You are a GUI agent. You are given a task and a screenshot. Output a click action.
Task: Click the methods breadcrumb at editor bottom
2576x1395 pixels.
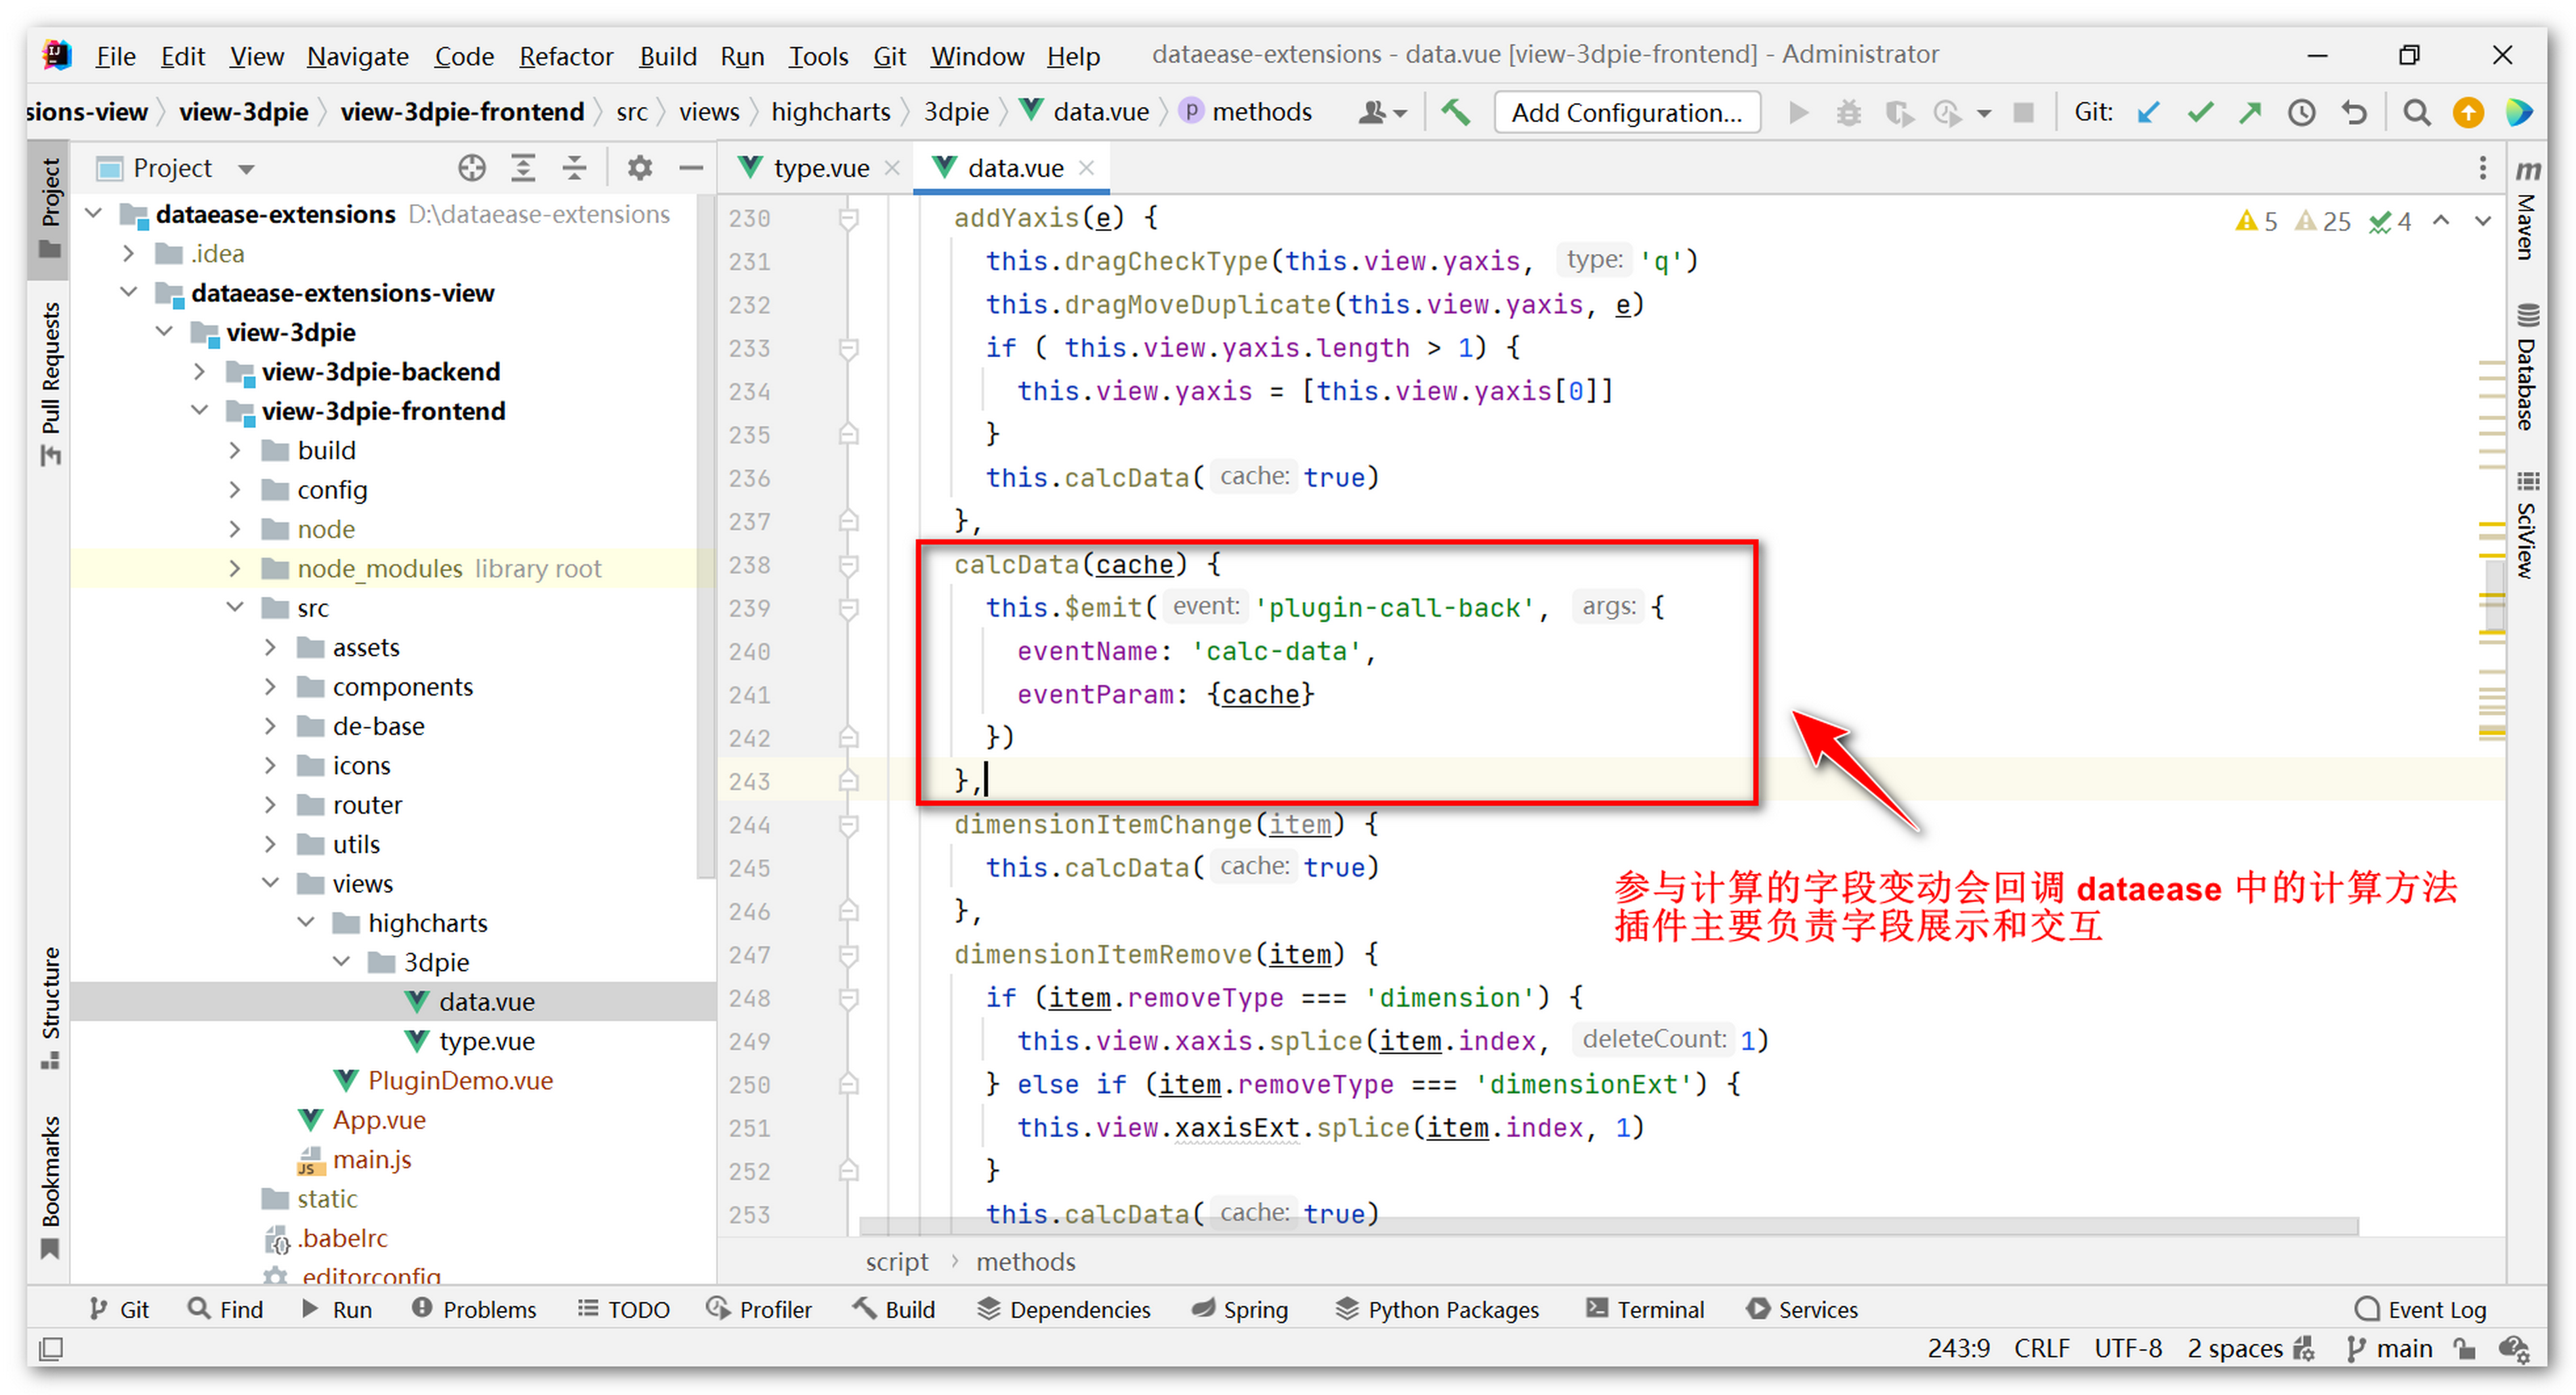tap(1025, 1262)
